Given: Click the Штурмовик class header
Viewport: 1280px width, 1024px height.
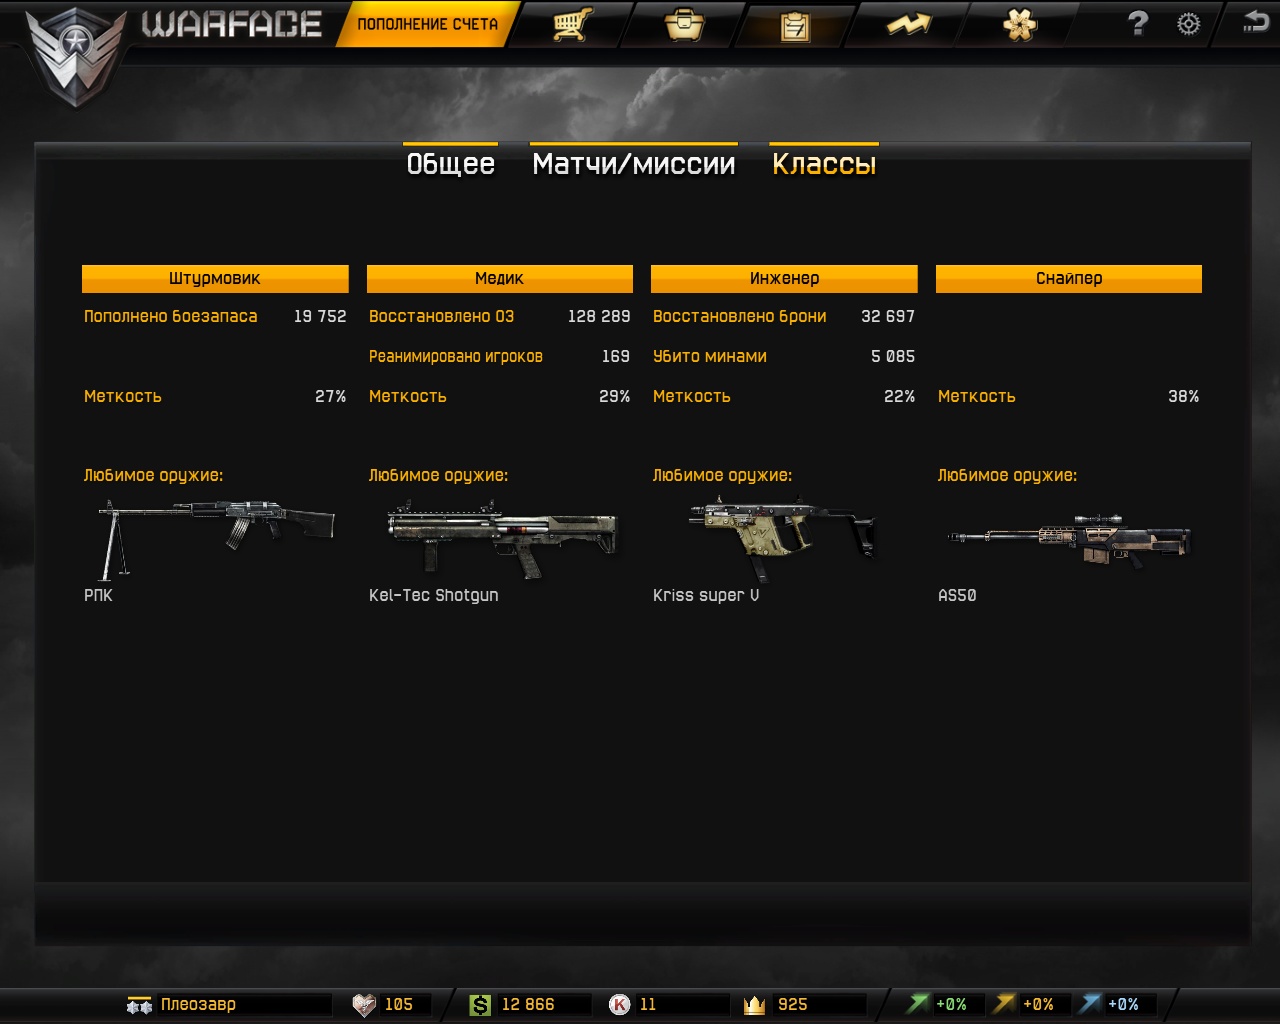Looking at the screenshot, I should tap(215, 278).
